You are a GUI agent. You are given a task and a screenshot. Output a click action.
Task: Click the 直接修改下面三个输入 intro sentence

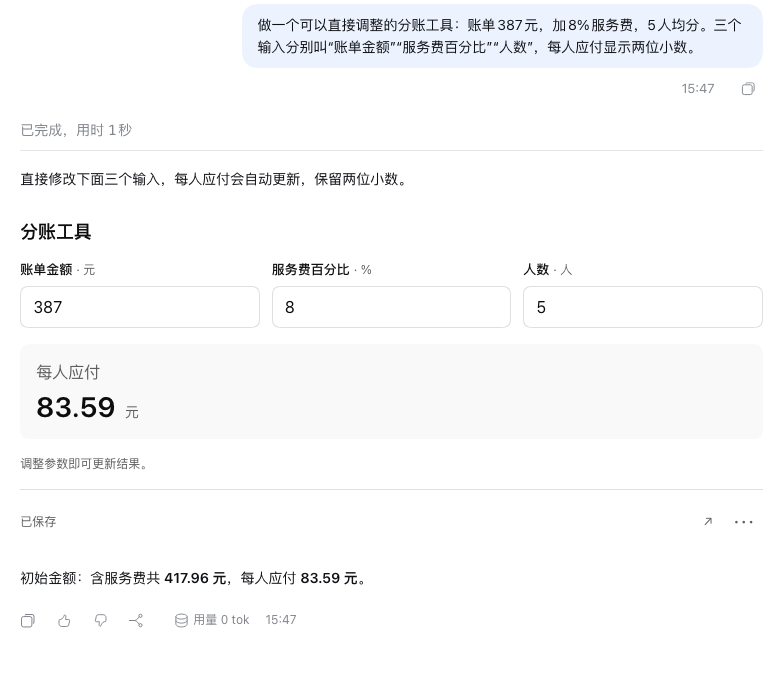(214, 179)
